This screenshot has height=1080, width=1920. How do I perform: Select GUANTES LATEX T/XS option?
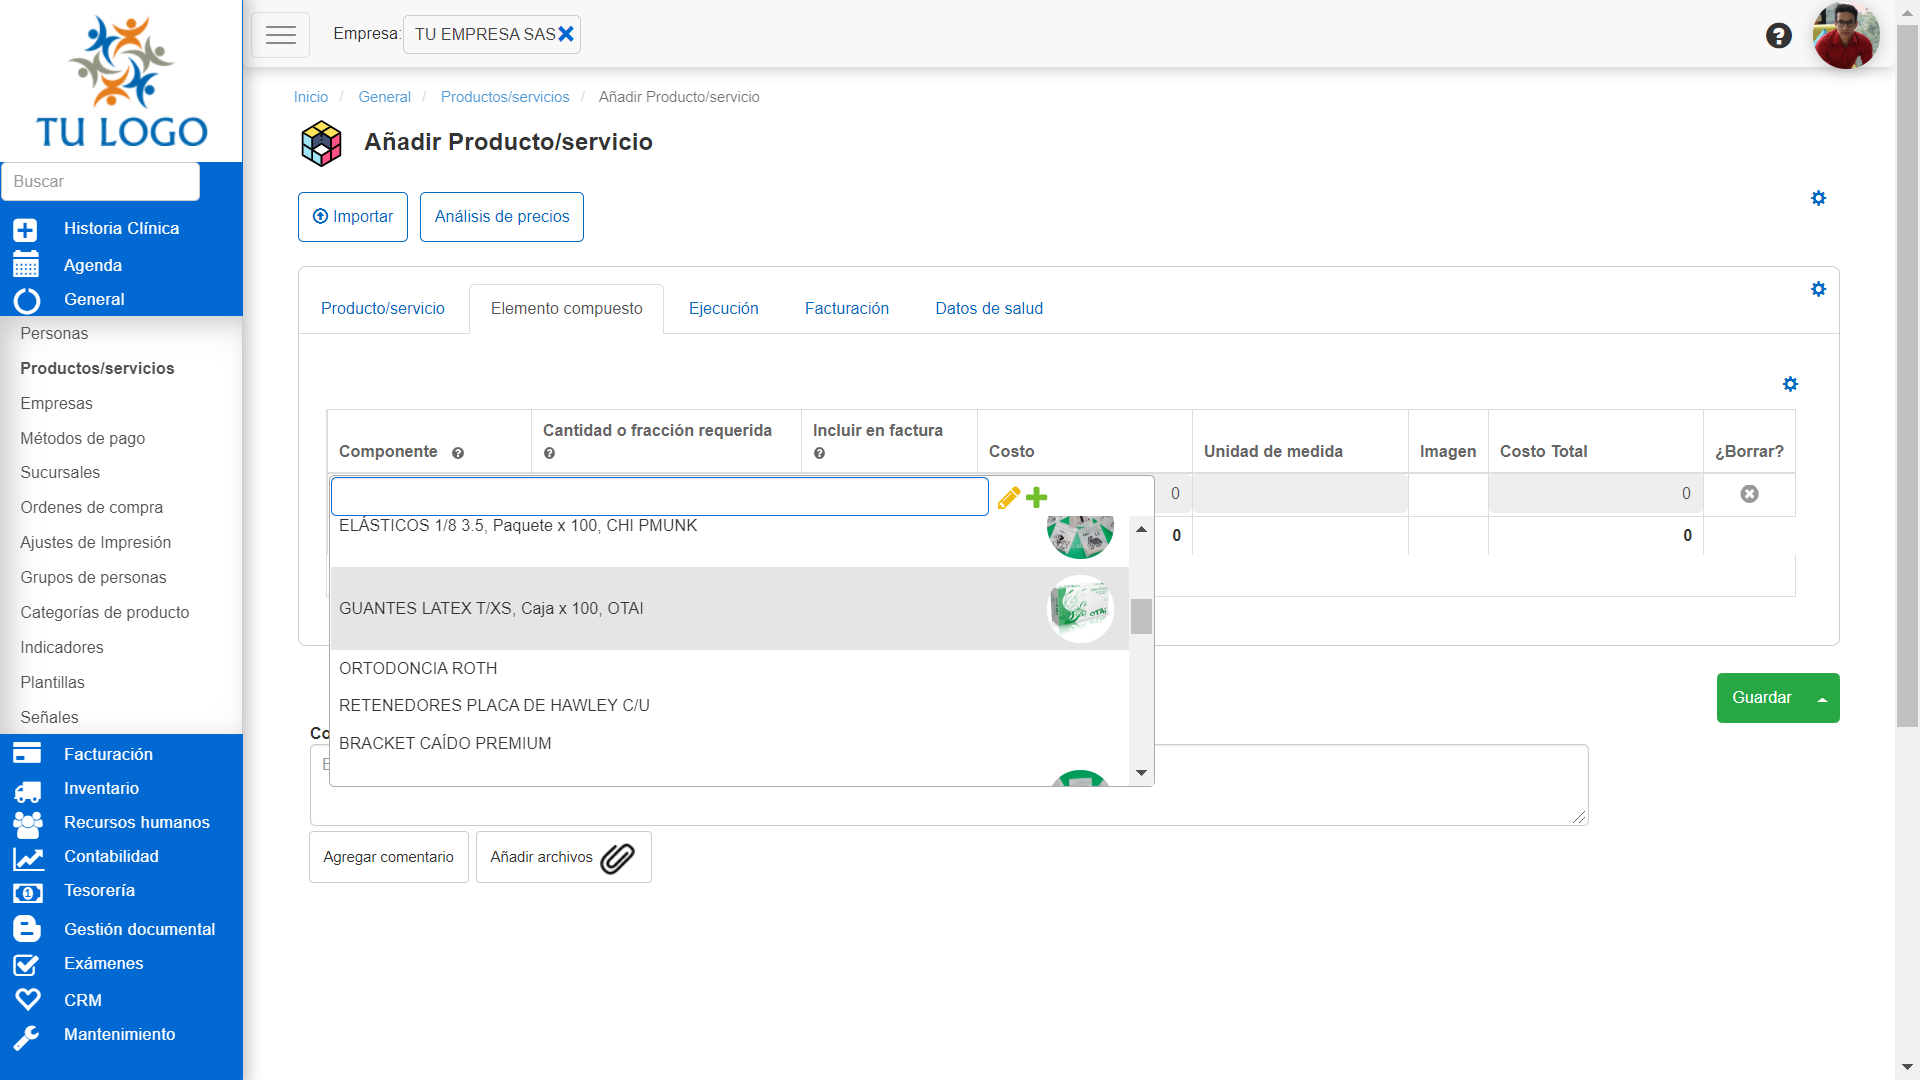tap(491, 608)
